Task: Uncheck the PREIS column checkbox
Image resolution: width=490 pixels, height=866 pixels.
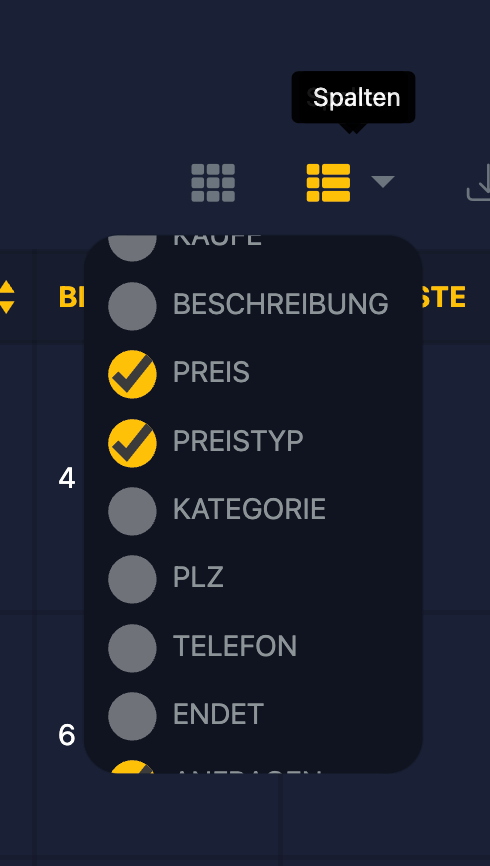Action: 132,374
